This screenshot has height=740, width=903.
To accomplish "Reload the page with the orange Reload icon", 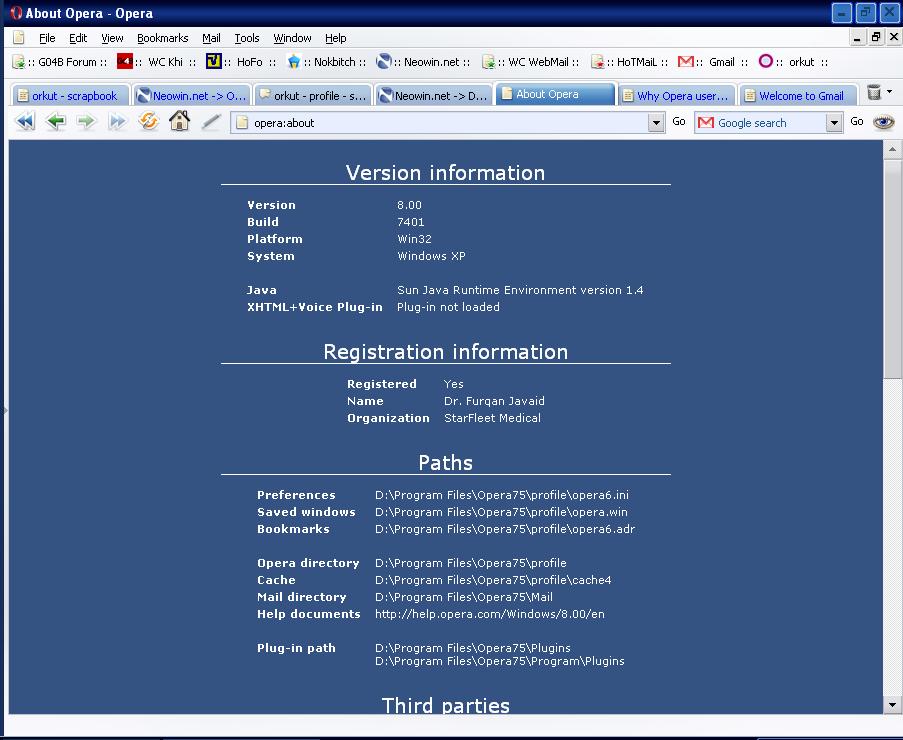I will (148, 122).
